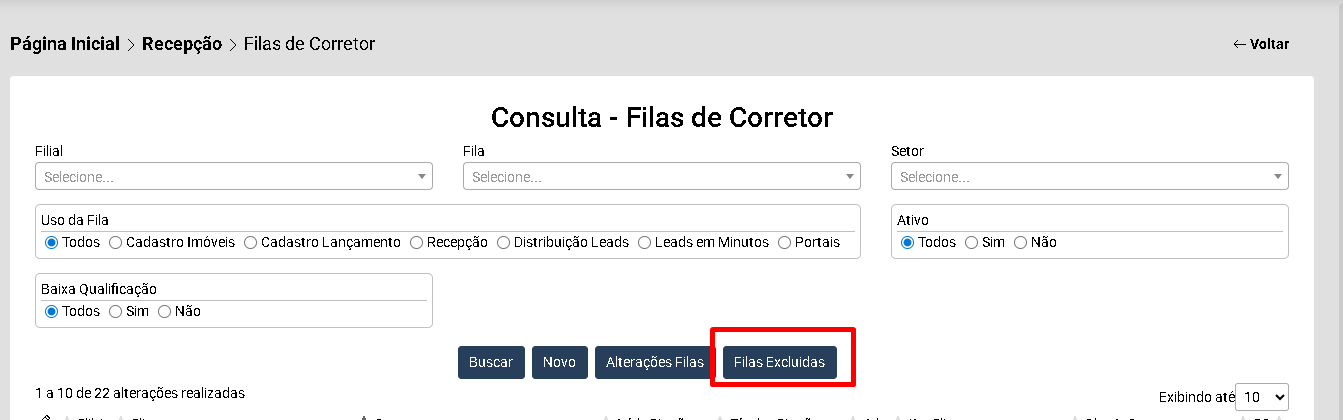The image size is (1343, 420).
Task: Choose the Portais radio option
Action: pos(785,242)
